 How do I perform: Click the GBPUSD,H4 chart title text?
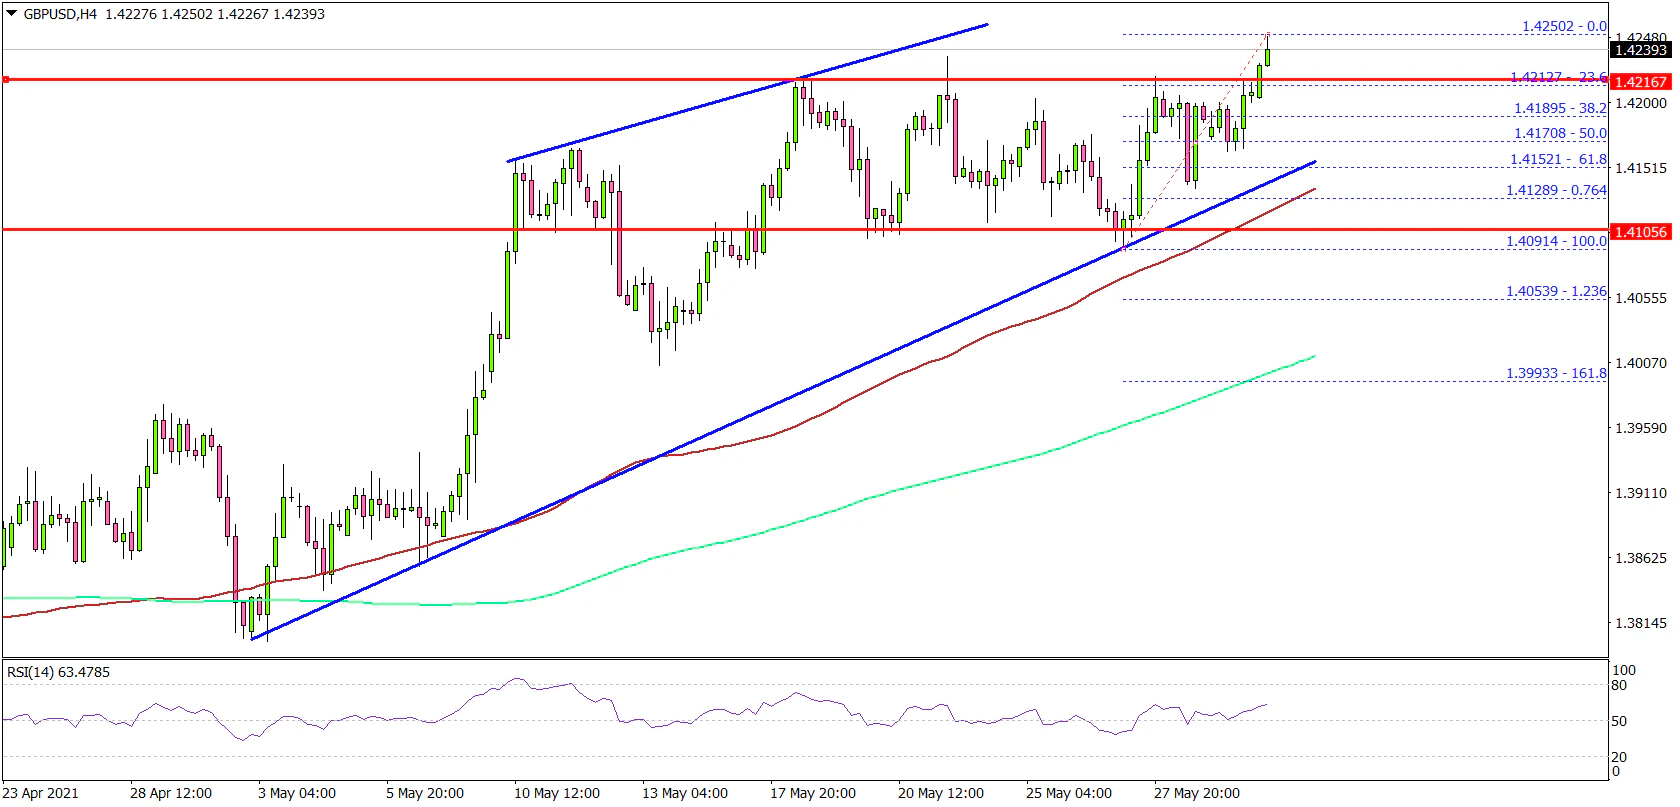[x=60, y=14]
